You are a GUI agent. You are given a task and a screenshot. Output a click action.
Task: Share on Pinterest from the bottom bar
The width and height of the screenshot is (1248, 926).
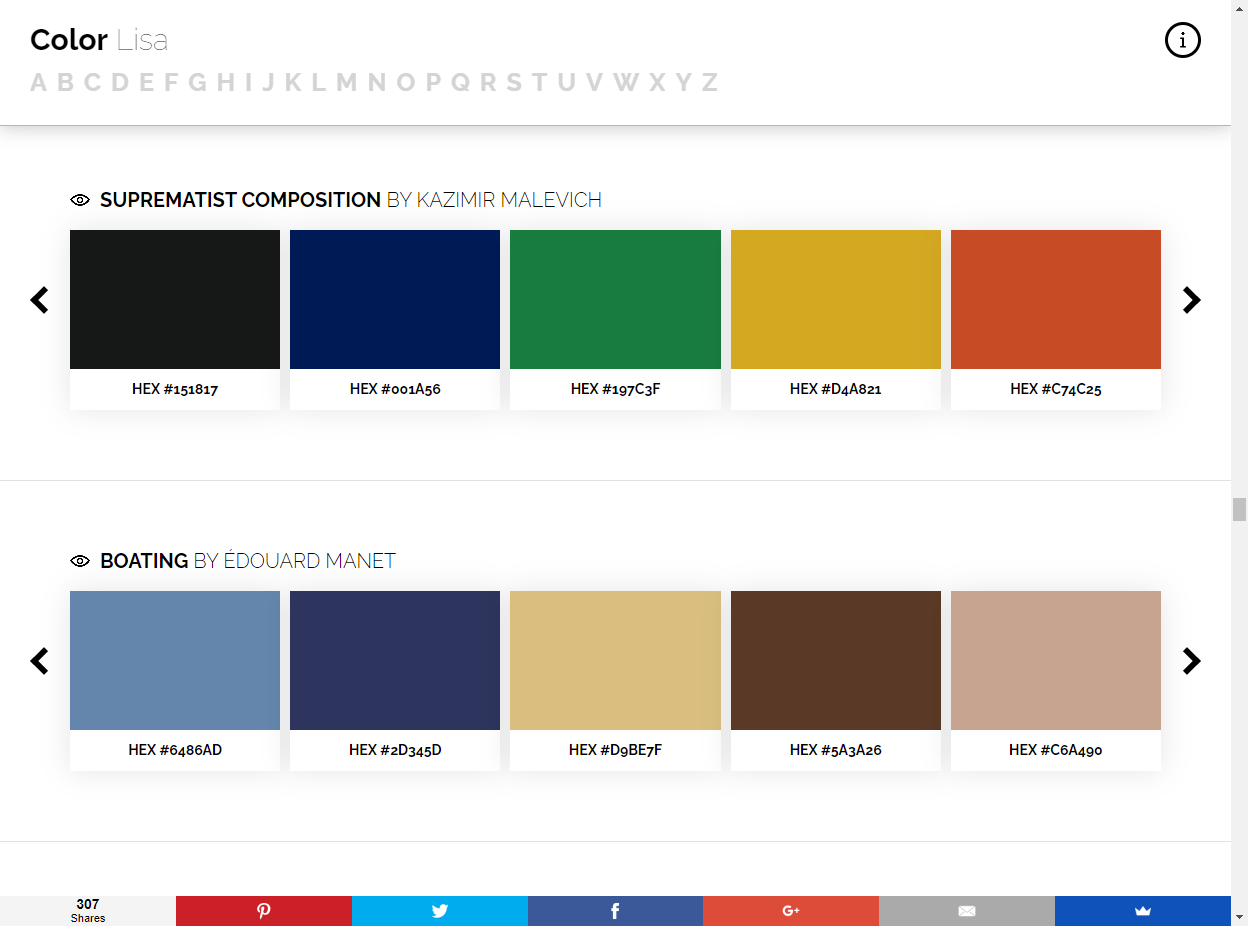[x=264, y=911]
